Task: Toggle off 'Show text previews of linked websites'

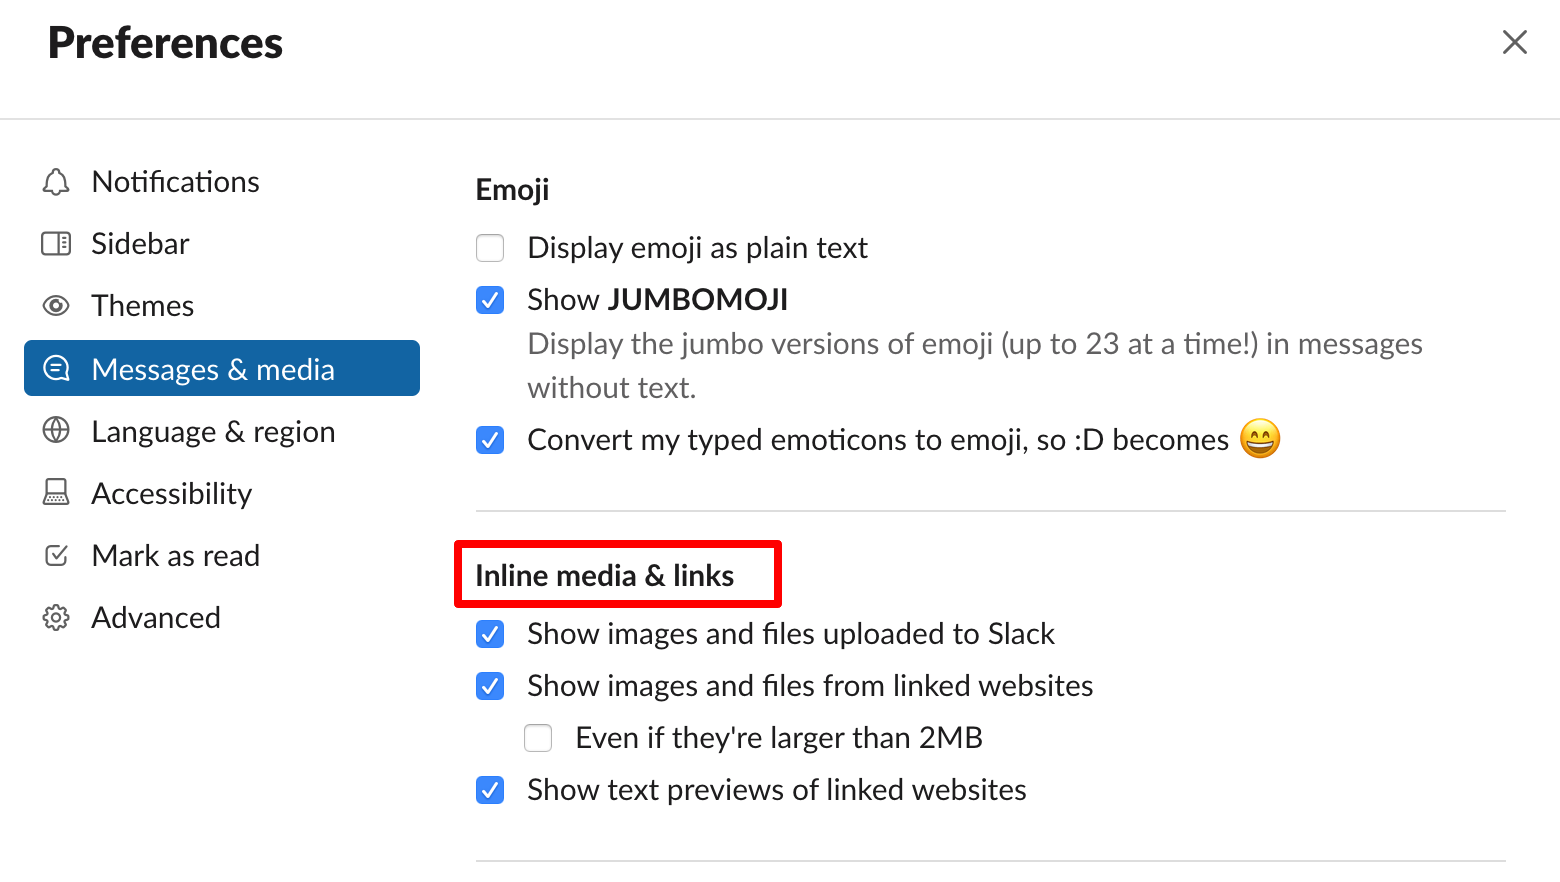Action: point(490,790)
